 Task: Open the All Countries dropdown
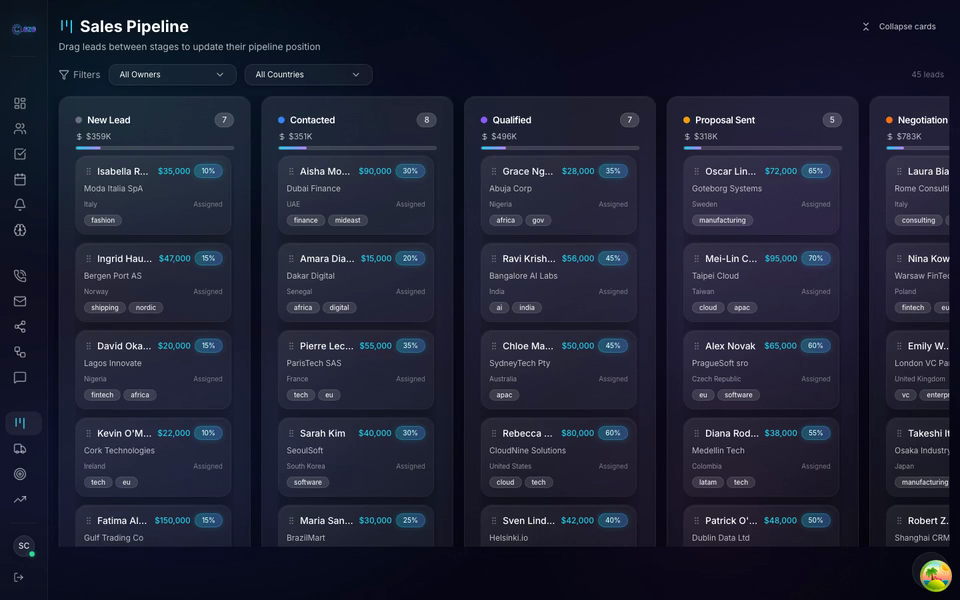point(308,74)
